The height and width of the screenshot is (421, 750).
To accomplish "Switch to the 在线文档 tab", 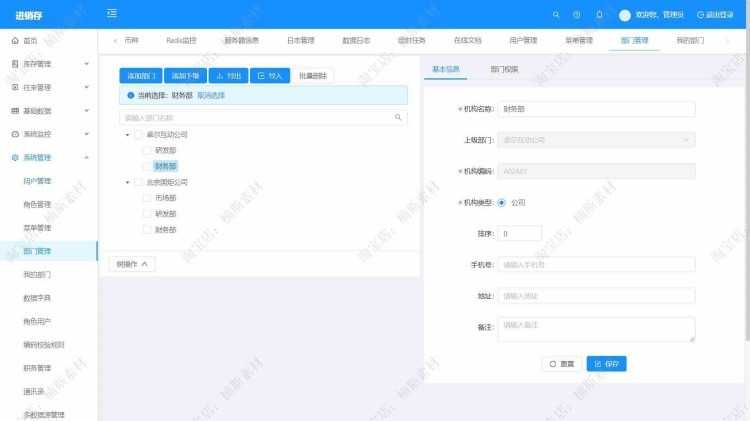I will tap(468, 41).
